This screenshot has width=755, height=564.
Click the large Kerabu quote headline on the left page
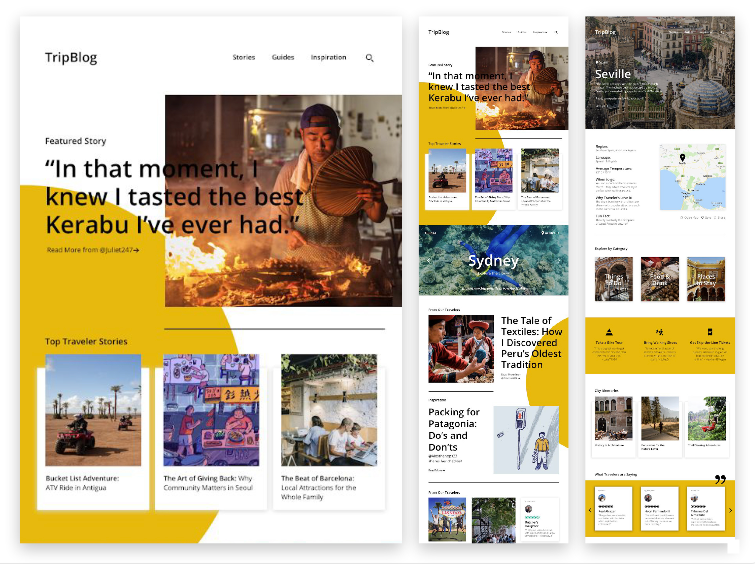pos(173,197)
